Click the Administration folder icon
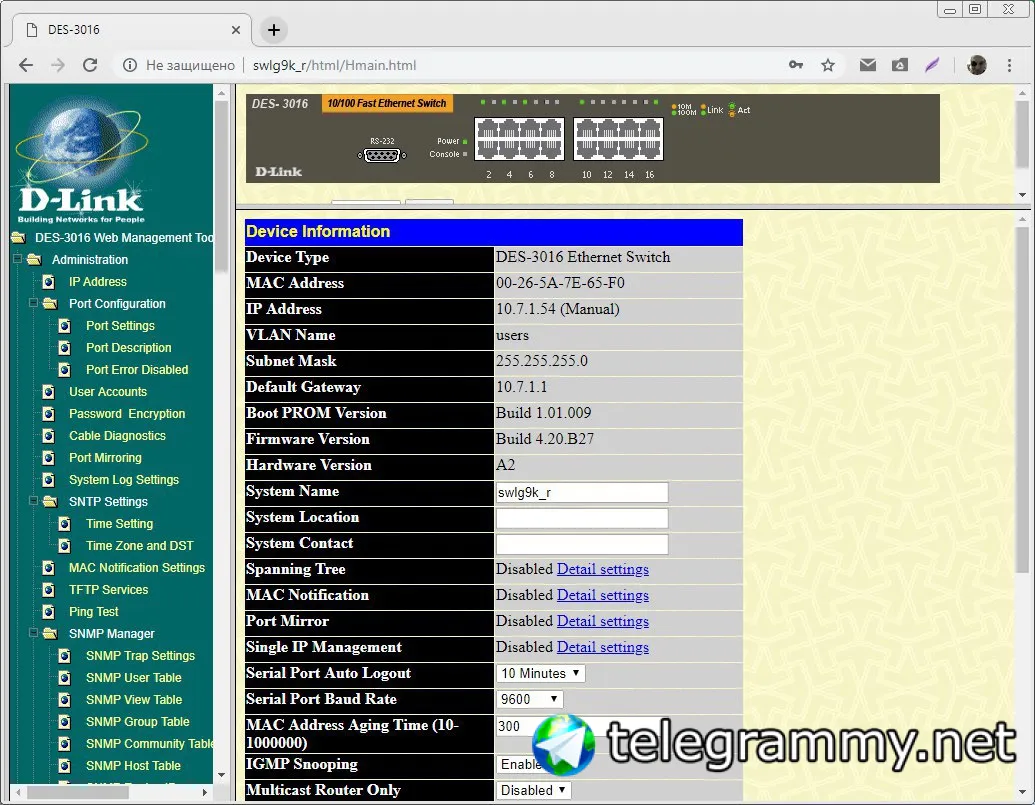 pyautogui.click(x=34, y=259)
